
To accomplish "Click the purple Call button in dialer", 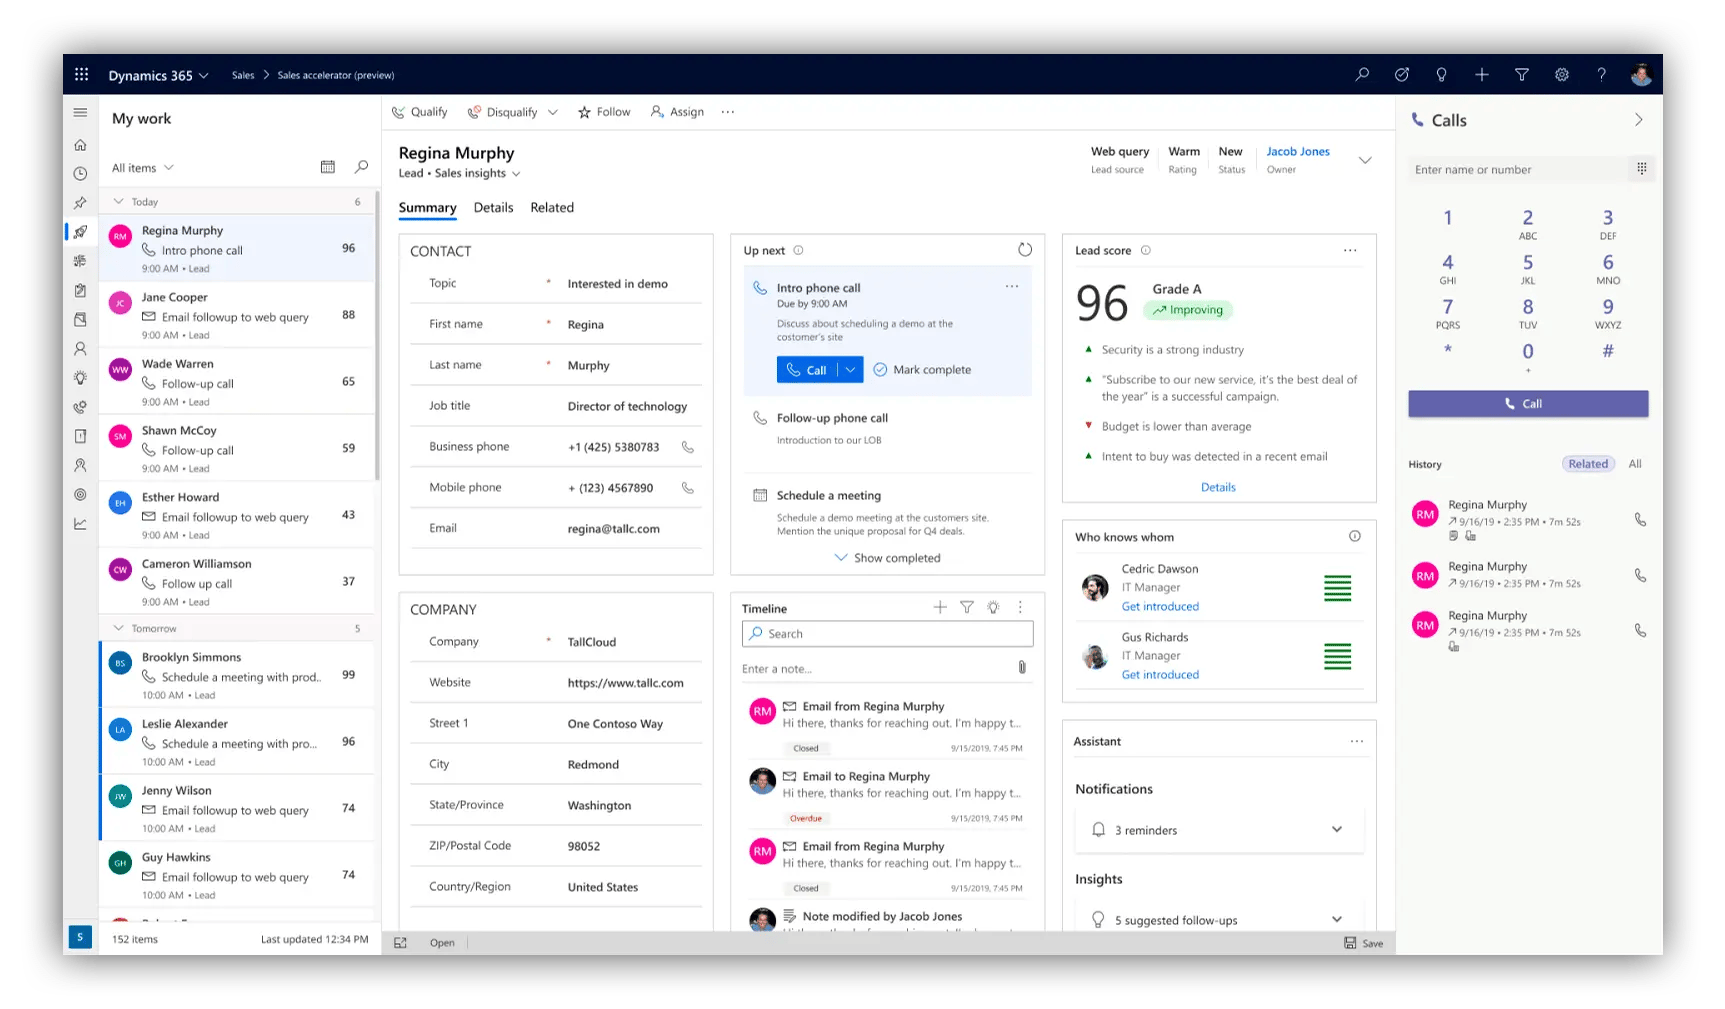I will 1528,404.
